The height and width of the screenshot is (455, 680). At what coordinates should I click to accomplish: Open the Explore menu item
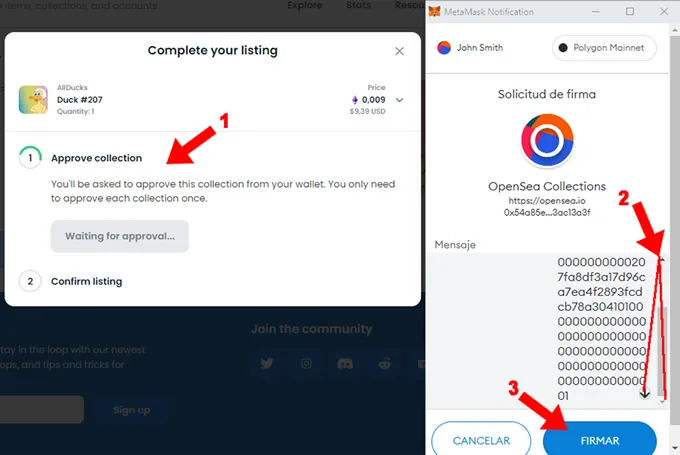(304, 6)
